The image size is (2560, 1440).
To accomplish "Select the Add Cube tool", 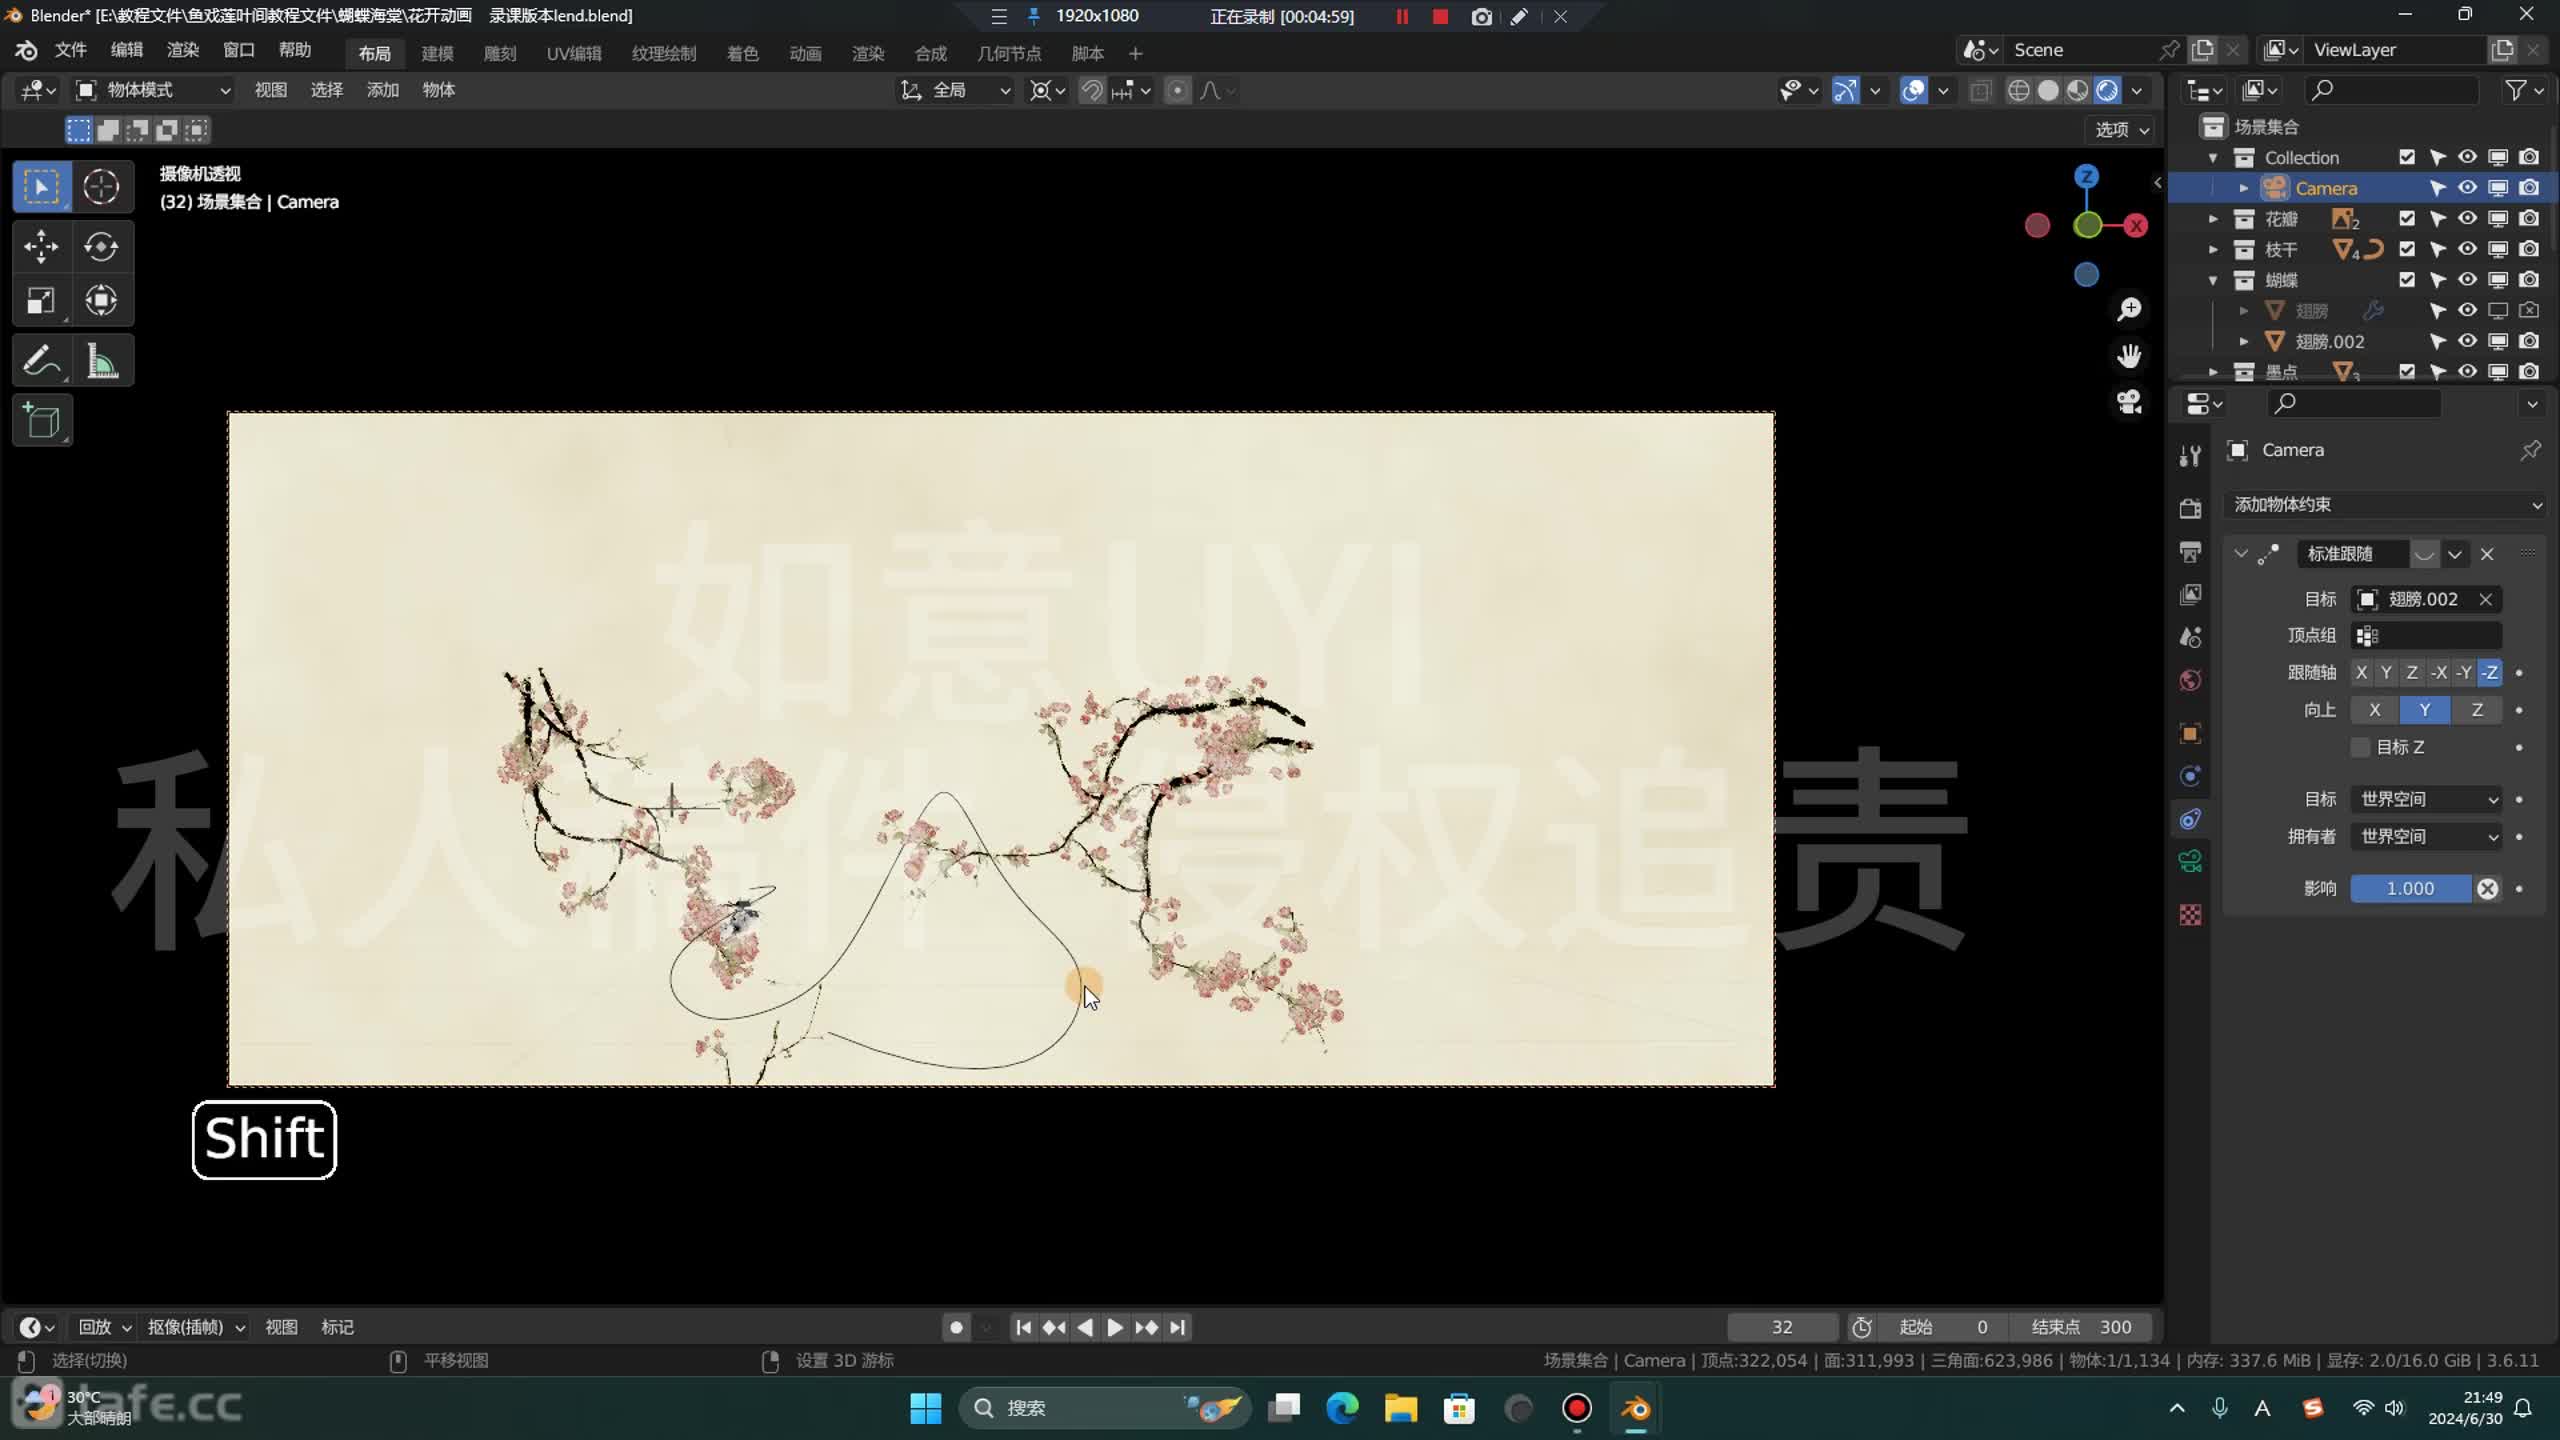I will 42,421.
